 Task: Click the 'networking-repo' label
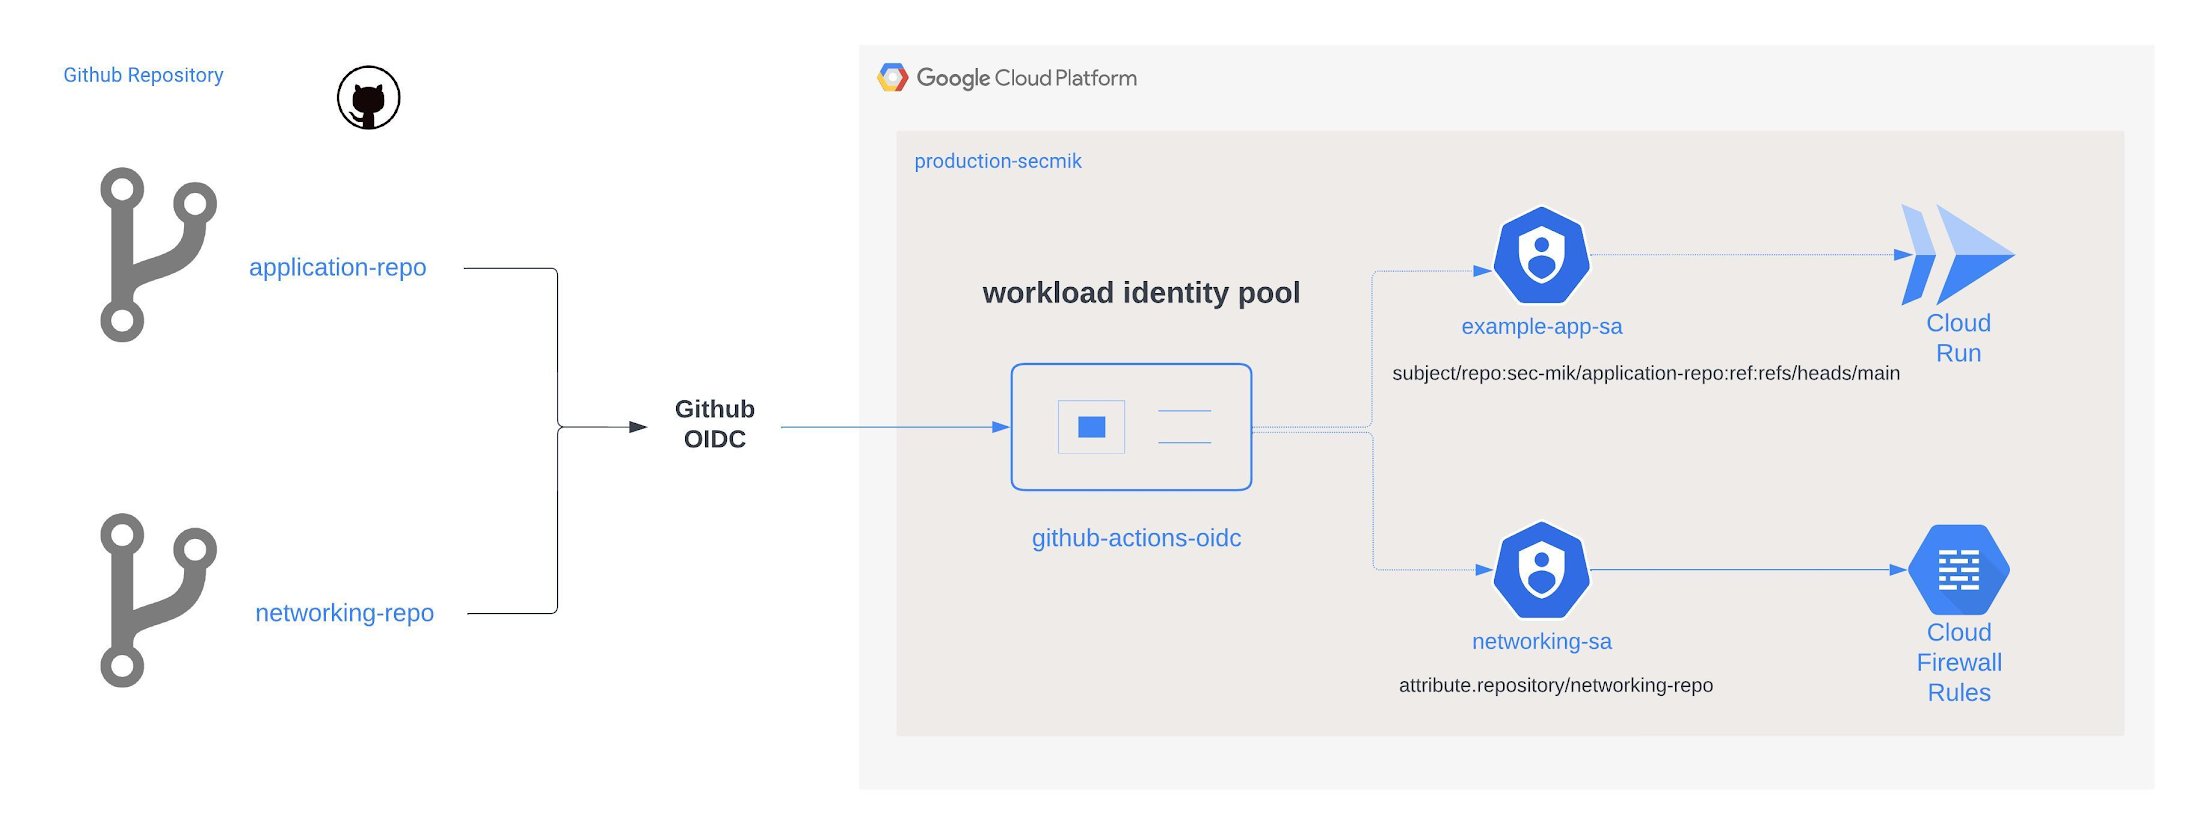(x=344, y=612)
